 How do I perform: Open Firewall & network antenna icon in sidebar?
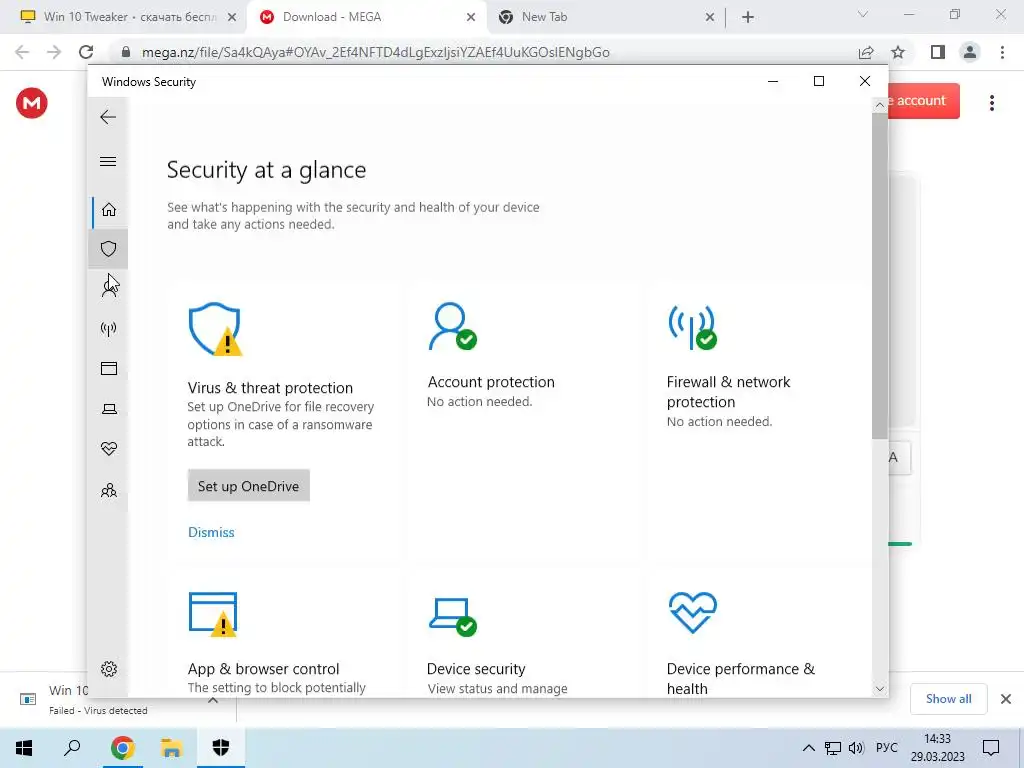[x=108, y=328]
